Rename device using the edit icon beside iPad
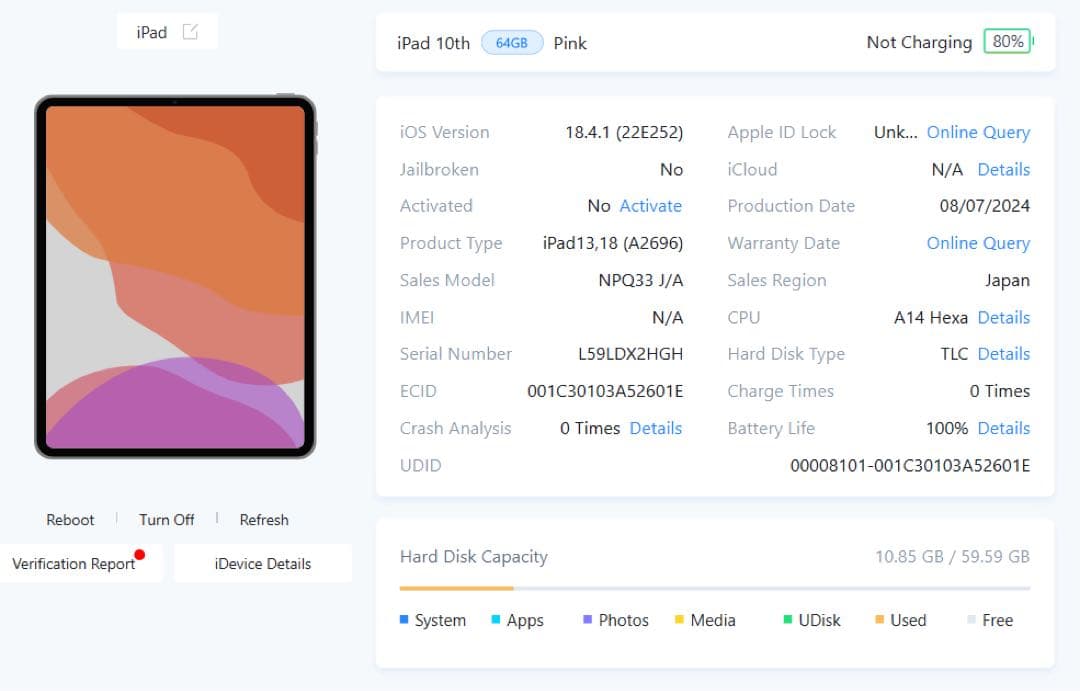Image resolution: width=1080 pixels, height=691 pixels. click(x=191, y=31)
